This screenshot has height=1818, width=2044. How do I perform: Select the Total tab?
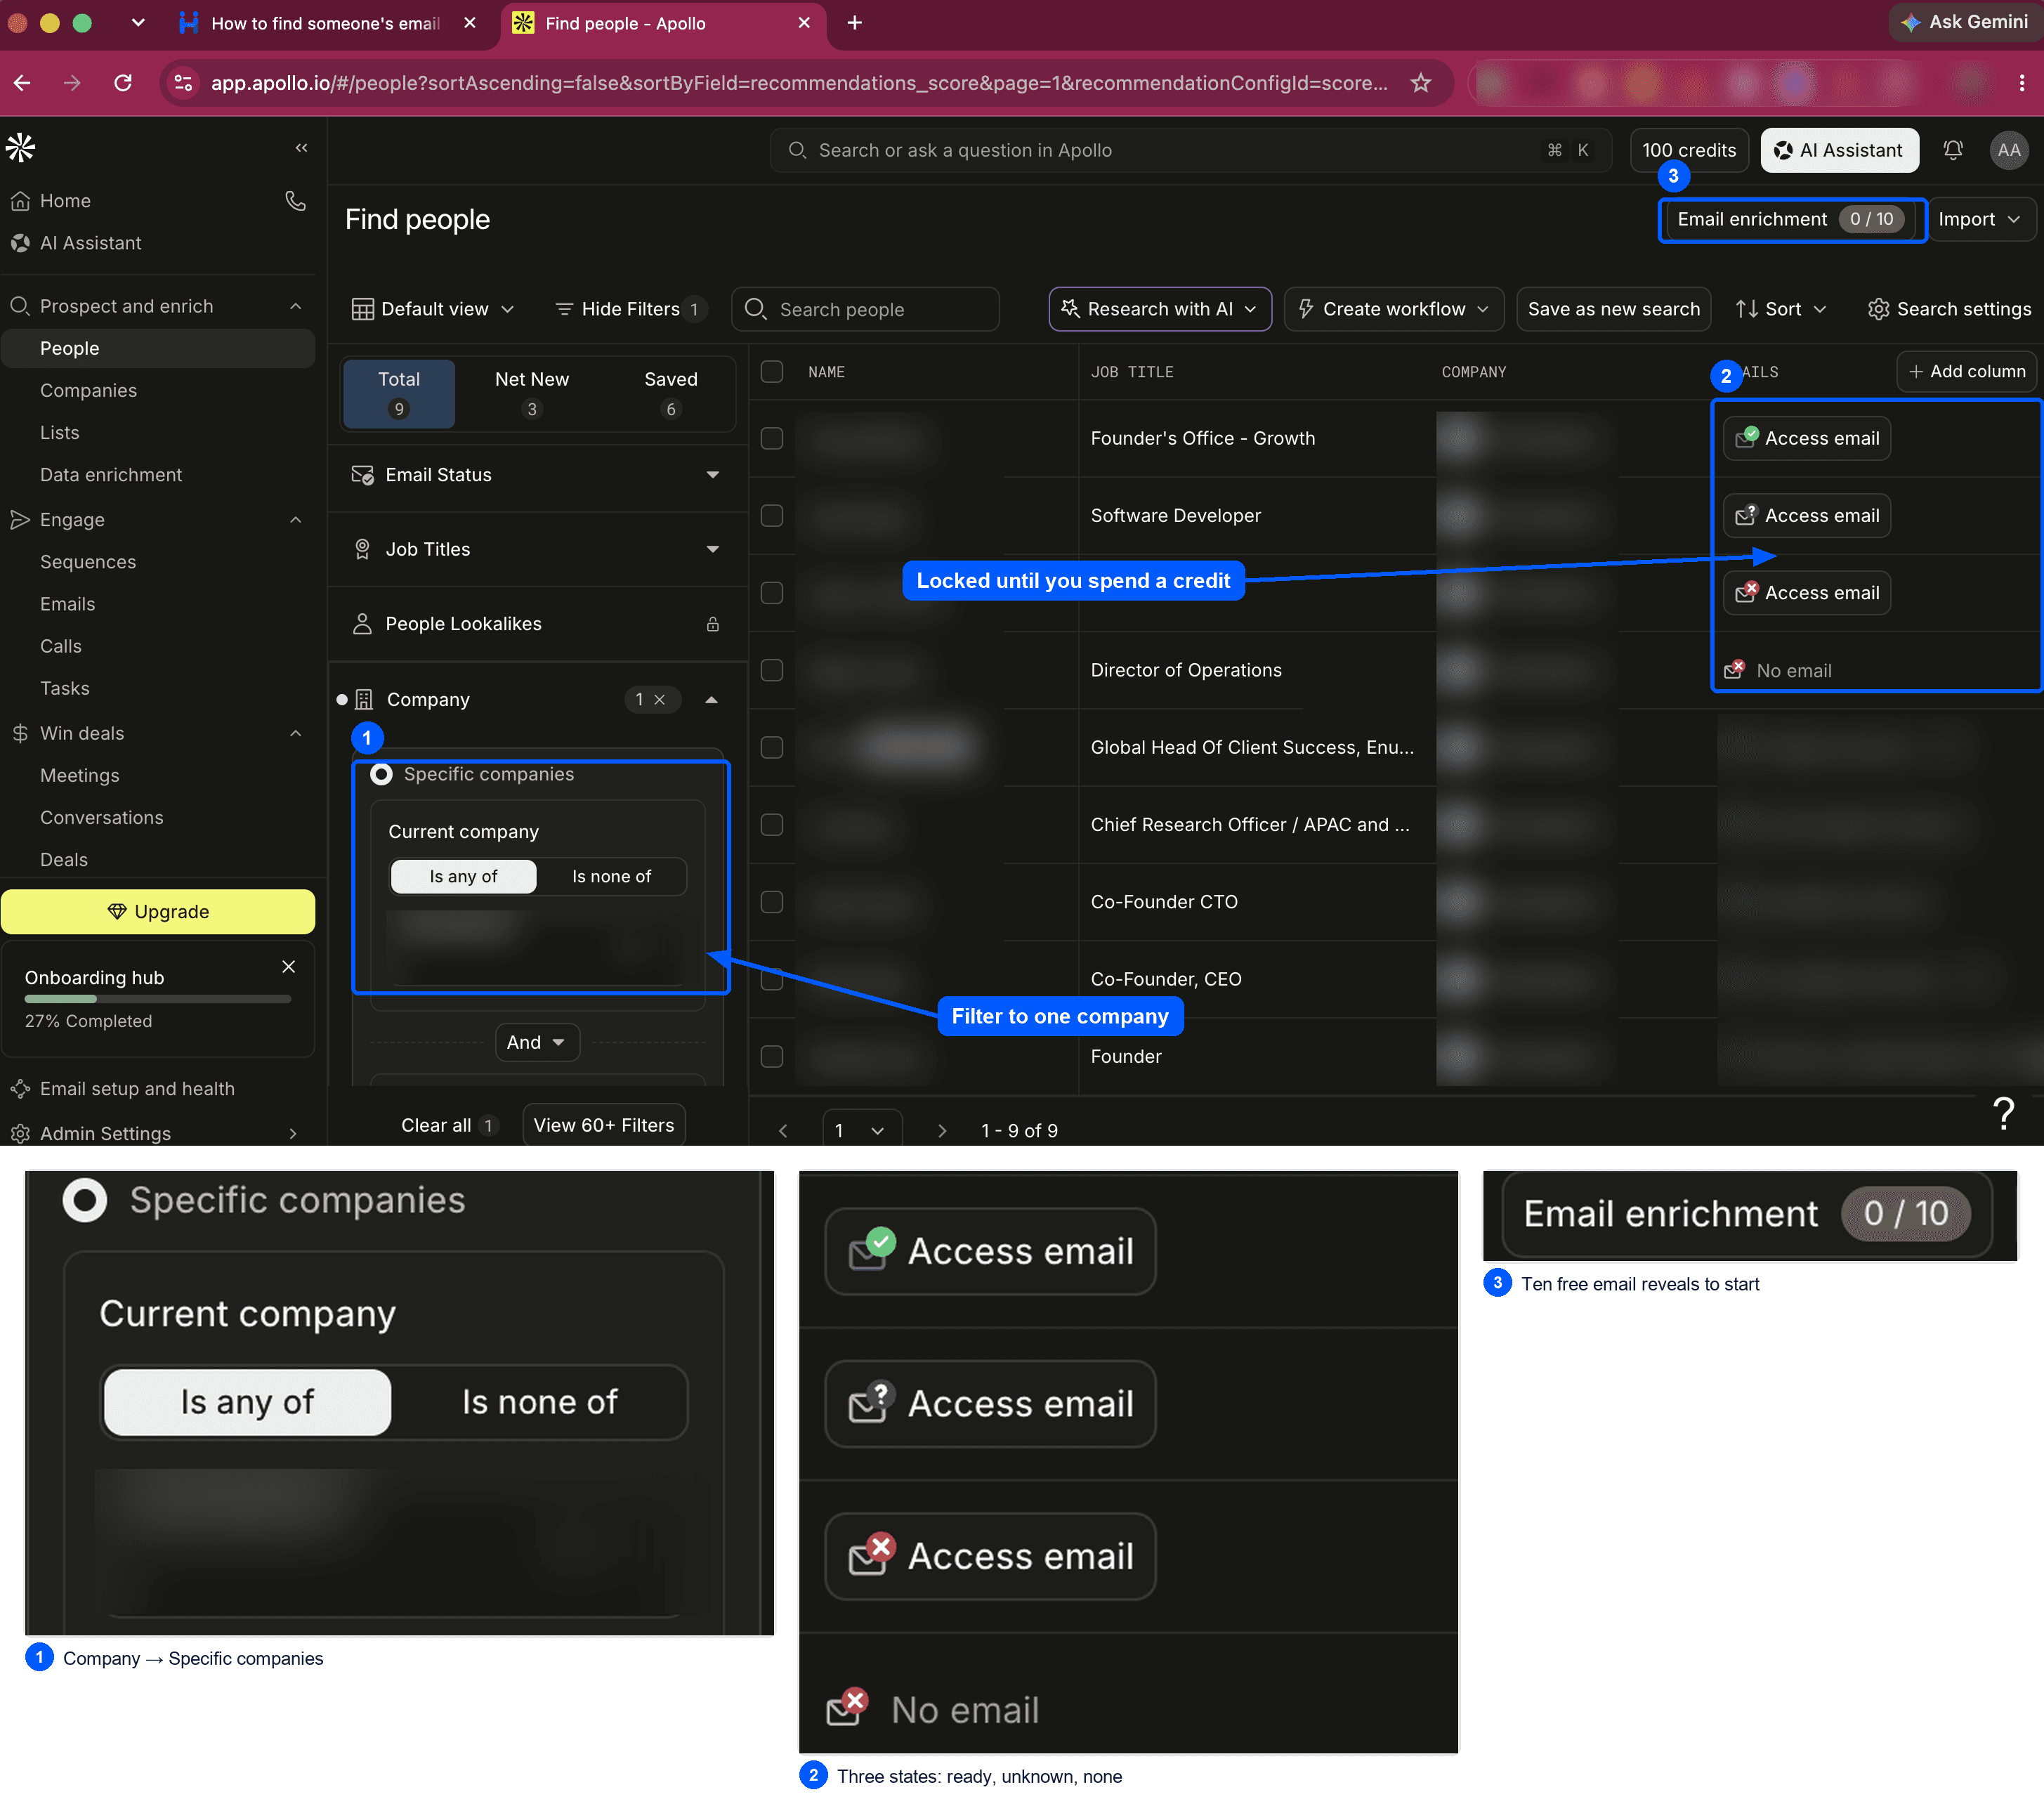(399, 393)
